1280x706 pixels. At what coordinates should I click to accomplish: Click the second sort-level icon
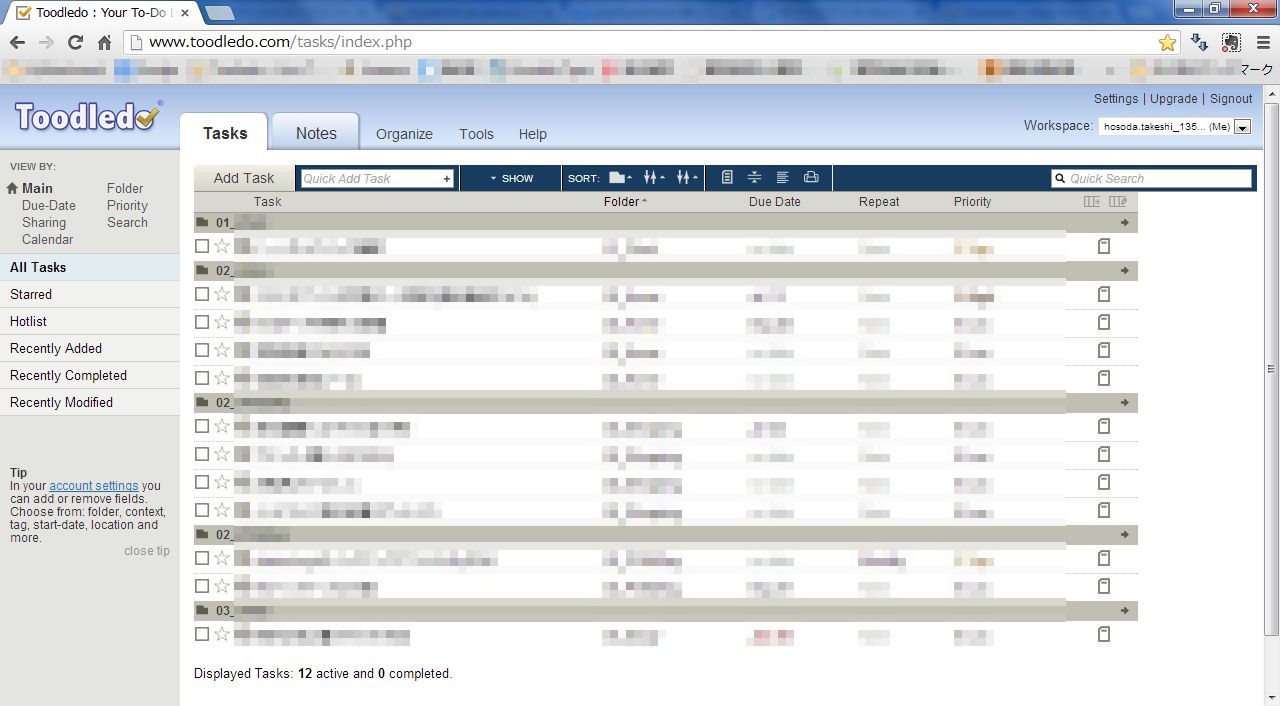coord(654,178)
